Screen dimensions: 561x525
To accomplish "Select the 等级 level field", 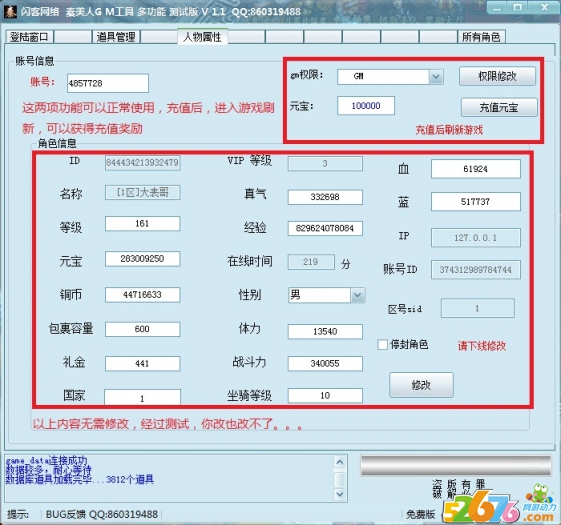I will click(142, 224).
